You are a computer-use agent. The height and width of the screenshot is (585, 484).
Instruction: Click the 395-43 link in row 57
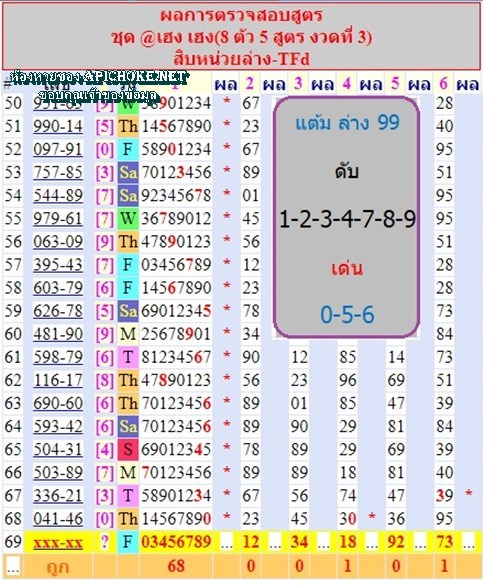58,265
